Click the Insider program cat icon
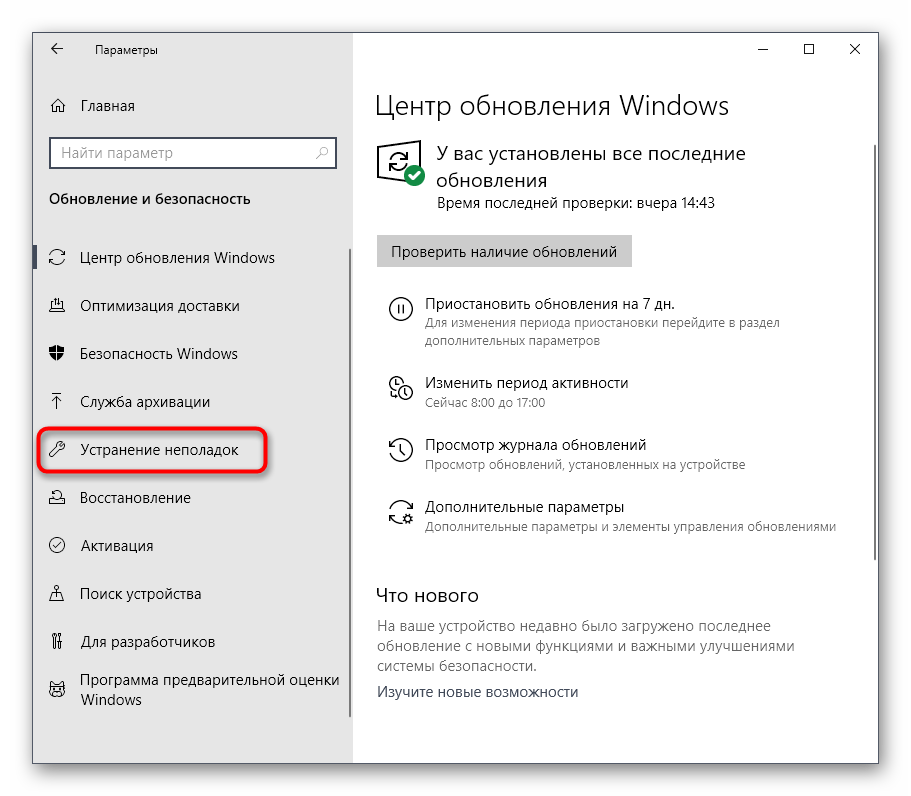 coord(57,689)
